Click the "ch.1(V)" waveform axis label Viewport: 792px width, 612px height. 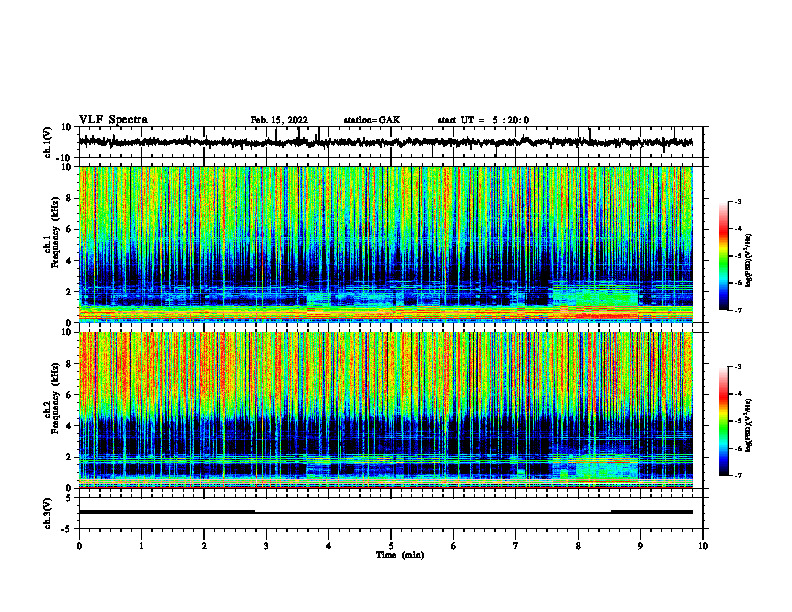(x=48, y=142)
